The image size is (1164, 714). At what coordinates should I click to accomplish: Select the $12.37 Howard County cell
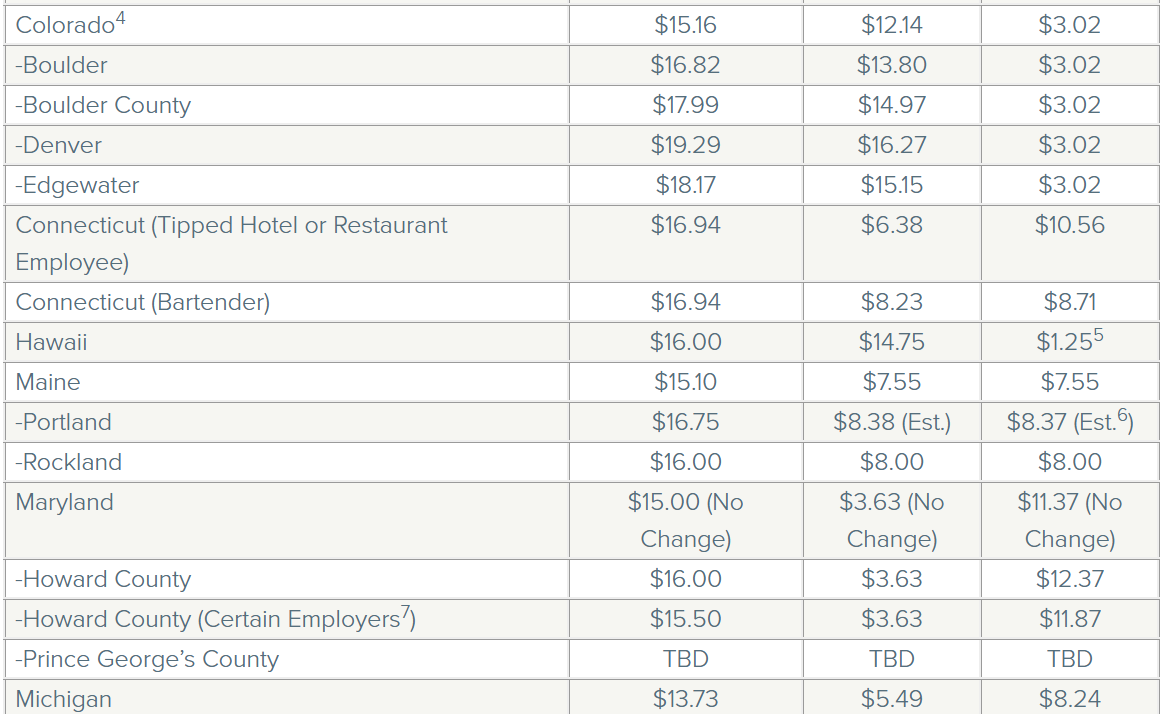[x=1069, y=579]
